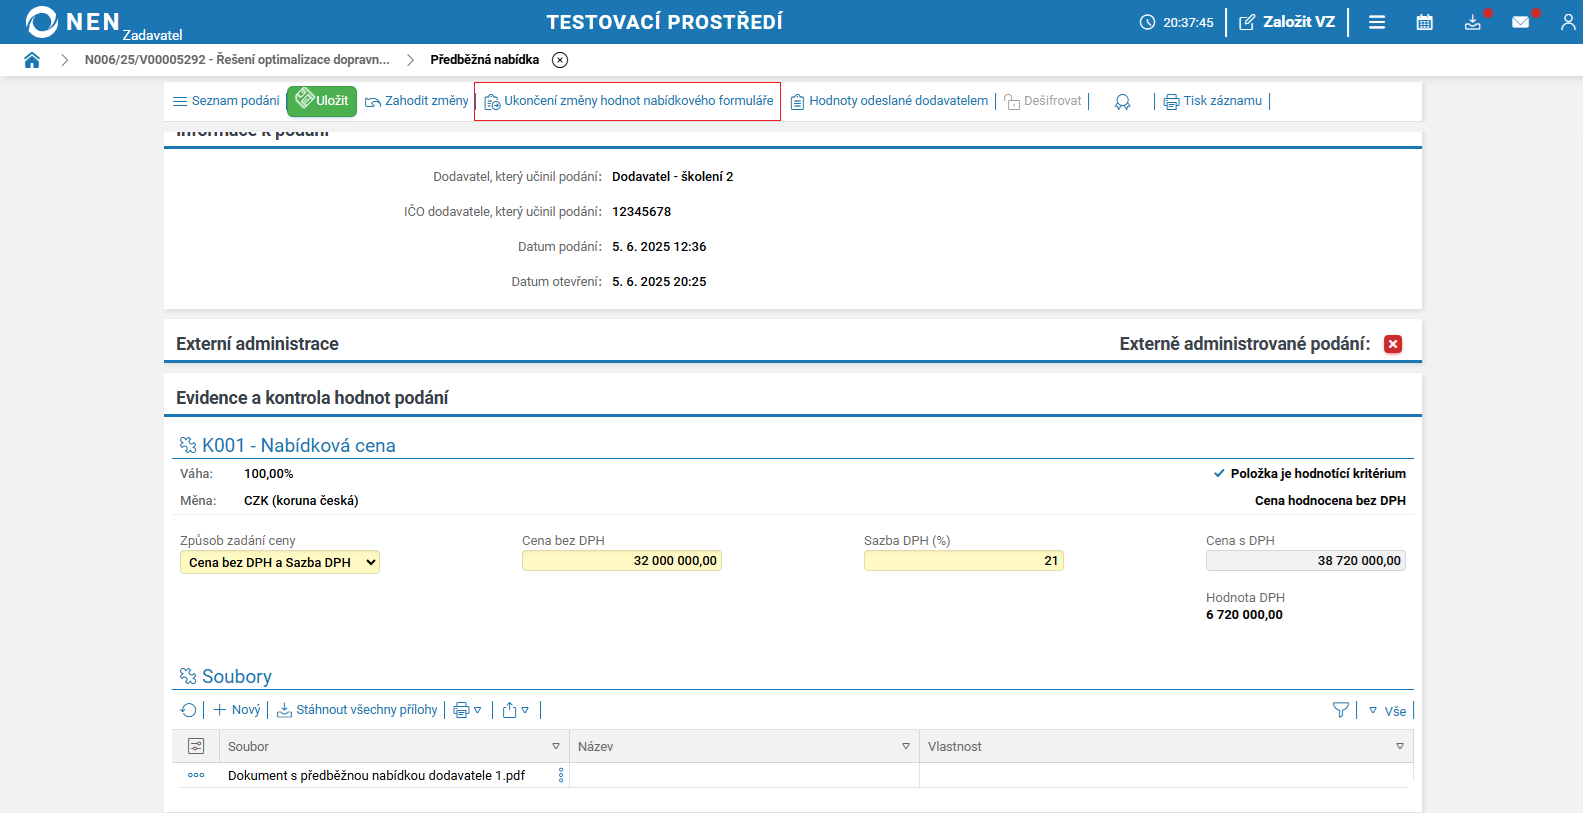Open the table column settings icon
1583x813 pixels.
[x=196, y=746]
